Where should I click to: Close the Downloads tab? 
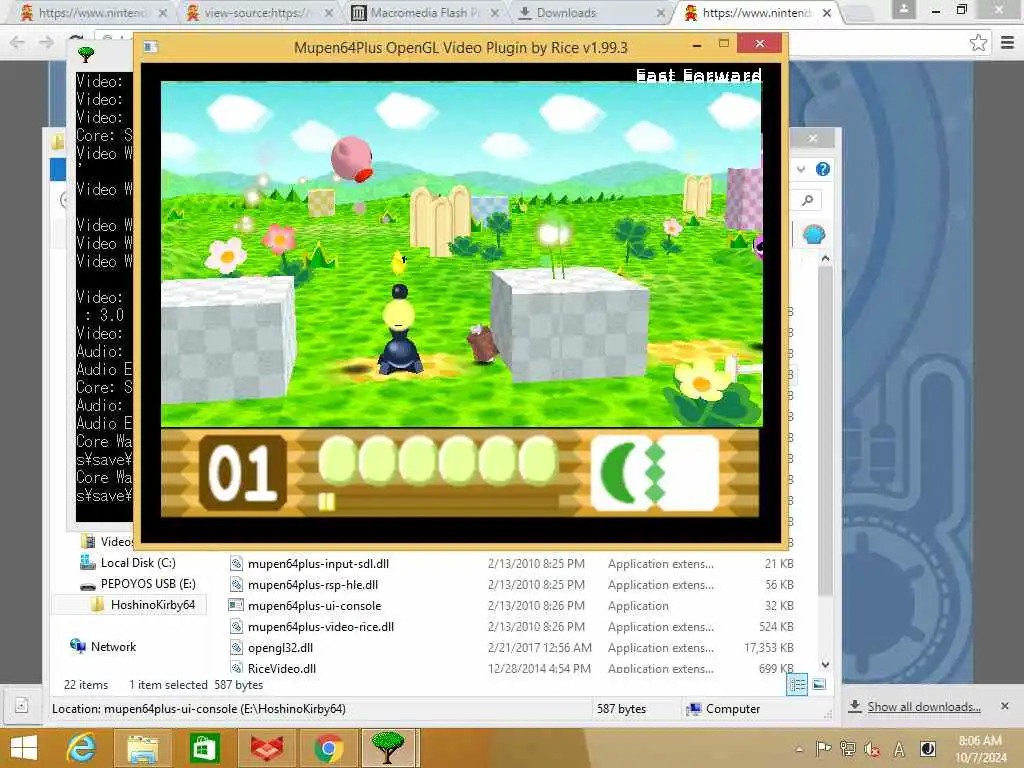[660, 13]
